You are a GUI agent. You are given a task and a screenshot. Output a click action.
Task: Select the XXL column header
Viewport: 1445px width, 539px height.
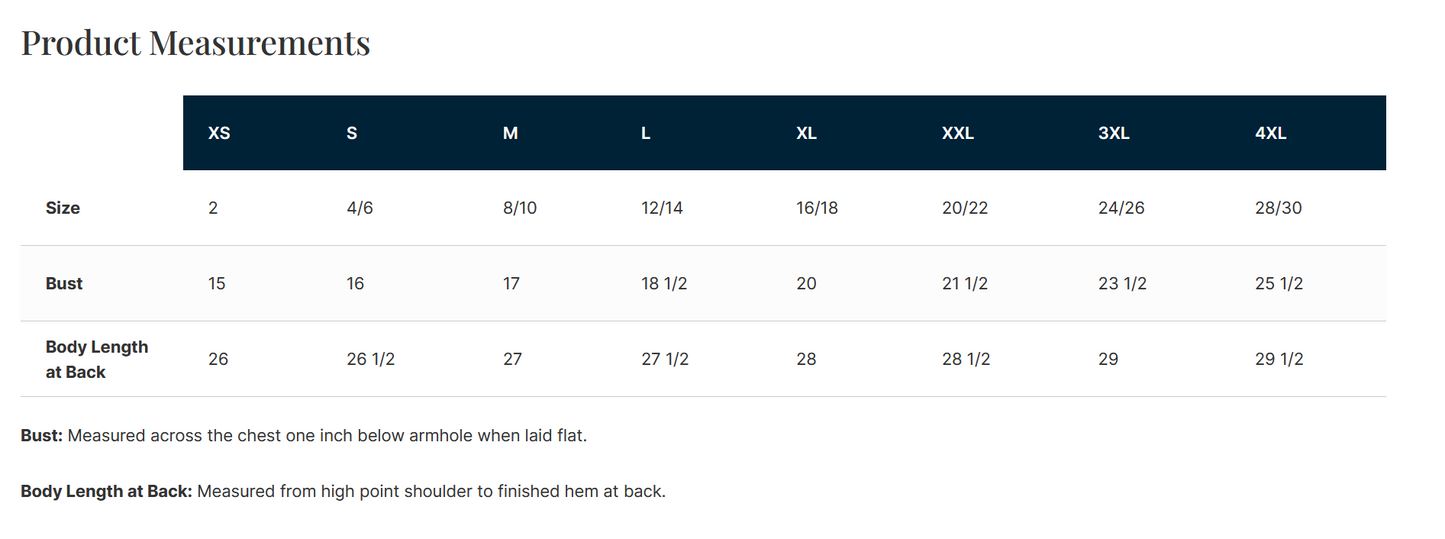[958, 133]
